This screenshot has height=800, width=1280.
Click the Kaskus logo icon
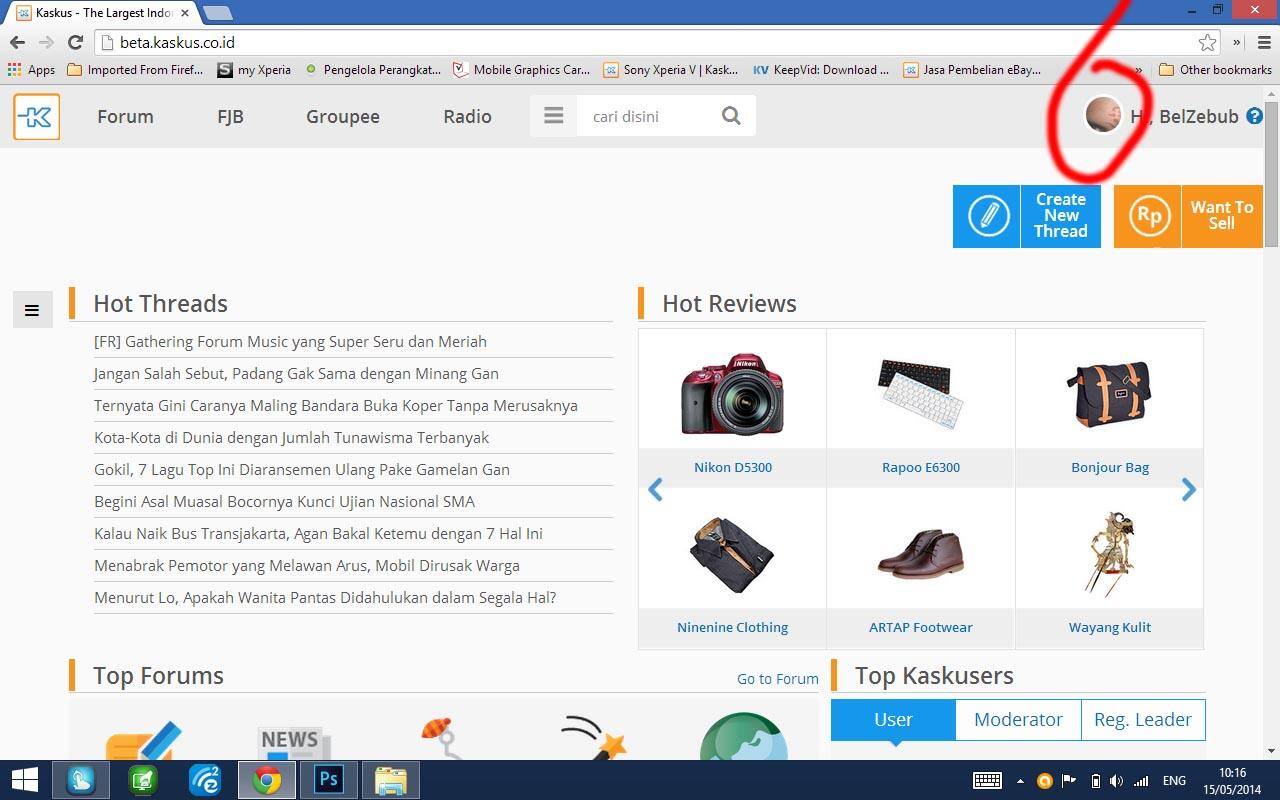pos(37,117)
